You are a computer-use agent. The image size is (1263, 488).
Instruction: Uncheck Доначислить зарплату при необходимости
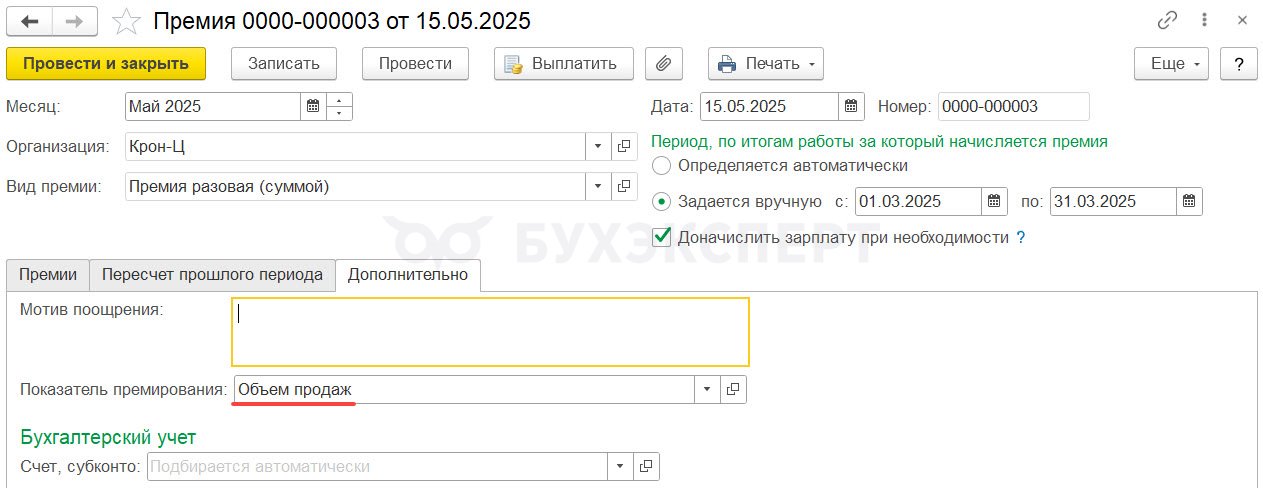click(661, 237)
